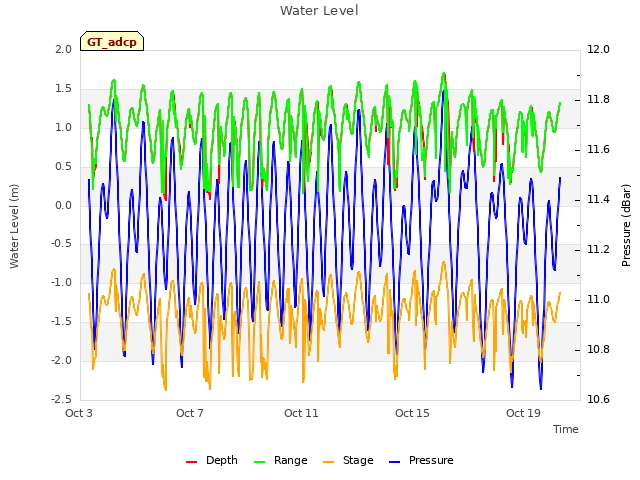Click the red Depth legend swatch
This screenshot has height=480, width=640.
point(191,462)
